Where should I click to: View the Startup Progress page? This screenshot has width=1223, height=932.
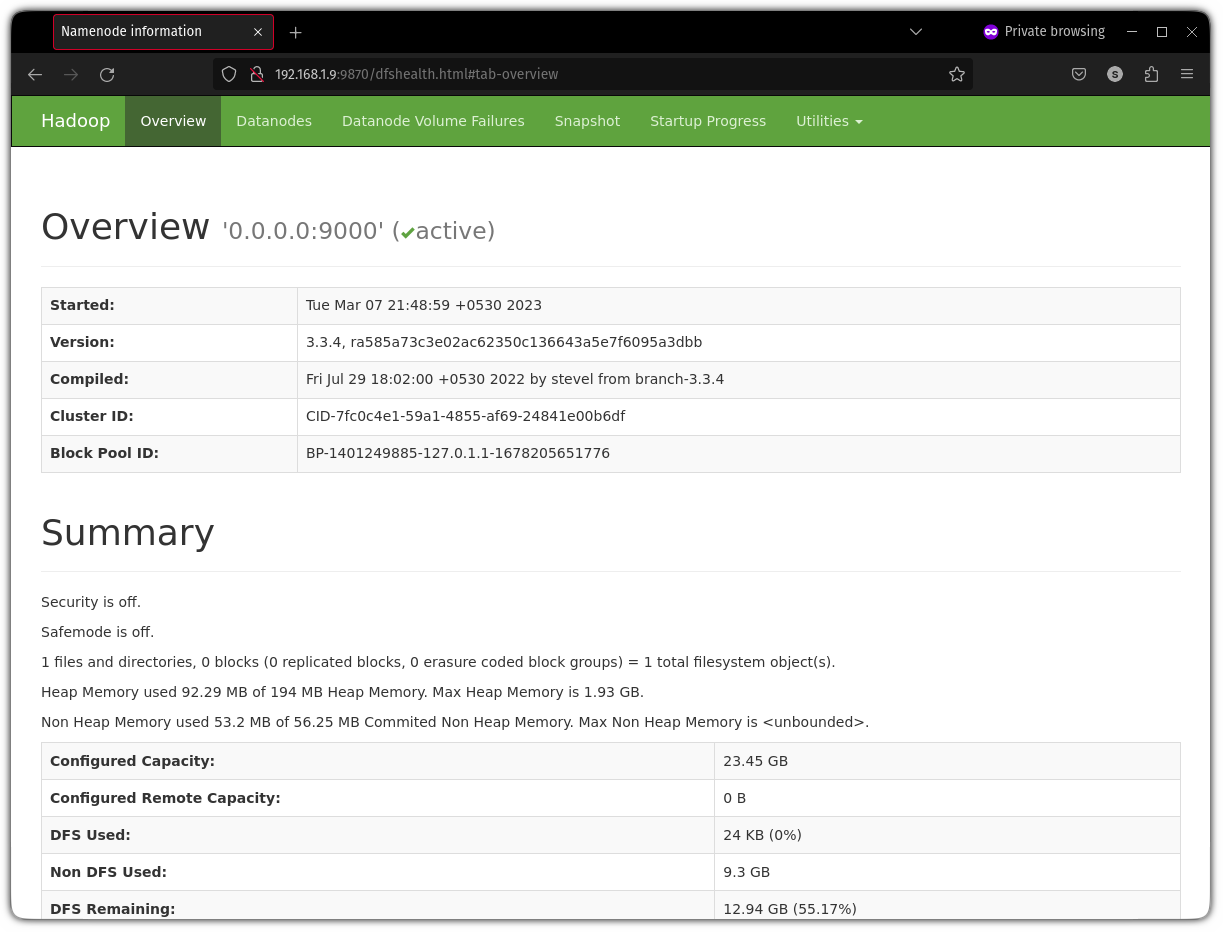(x=708, y=121)
